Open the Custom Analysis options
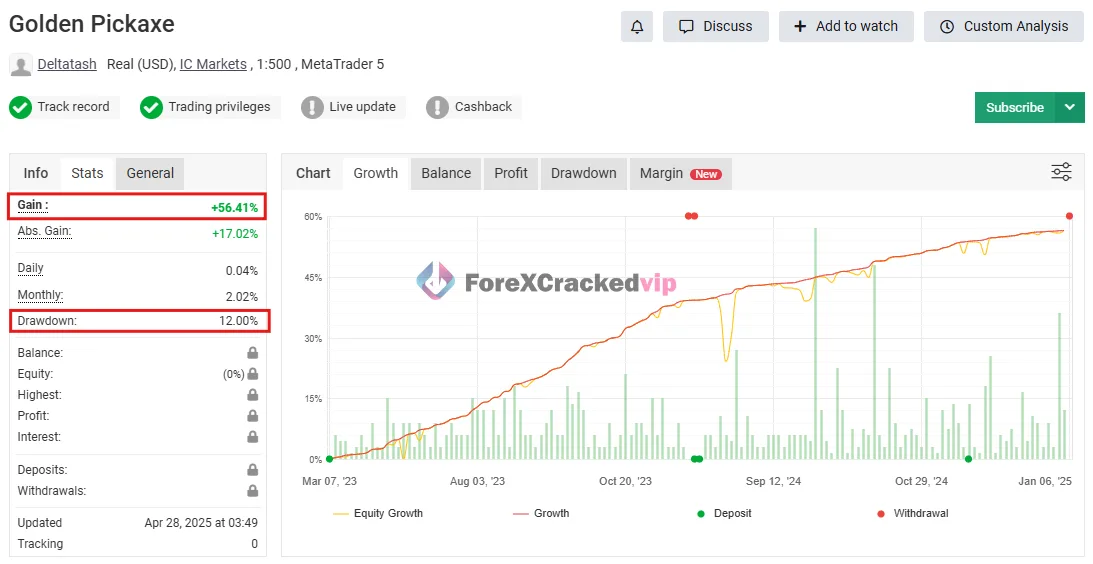The height and width of the screenshot is (564, 1093). click(1004, 27)
